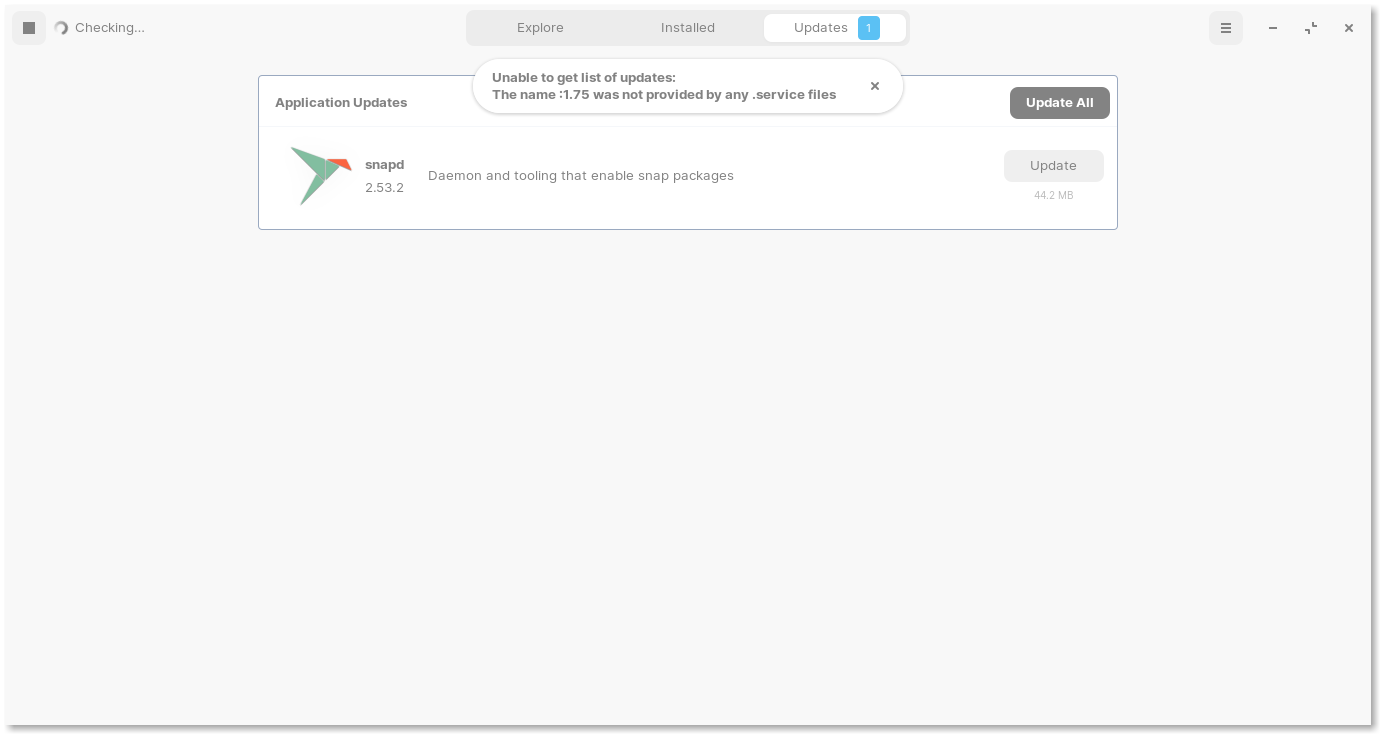Click the loading spinner beside Checking

[61, 28]
